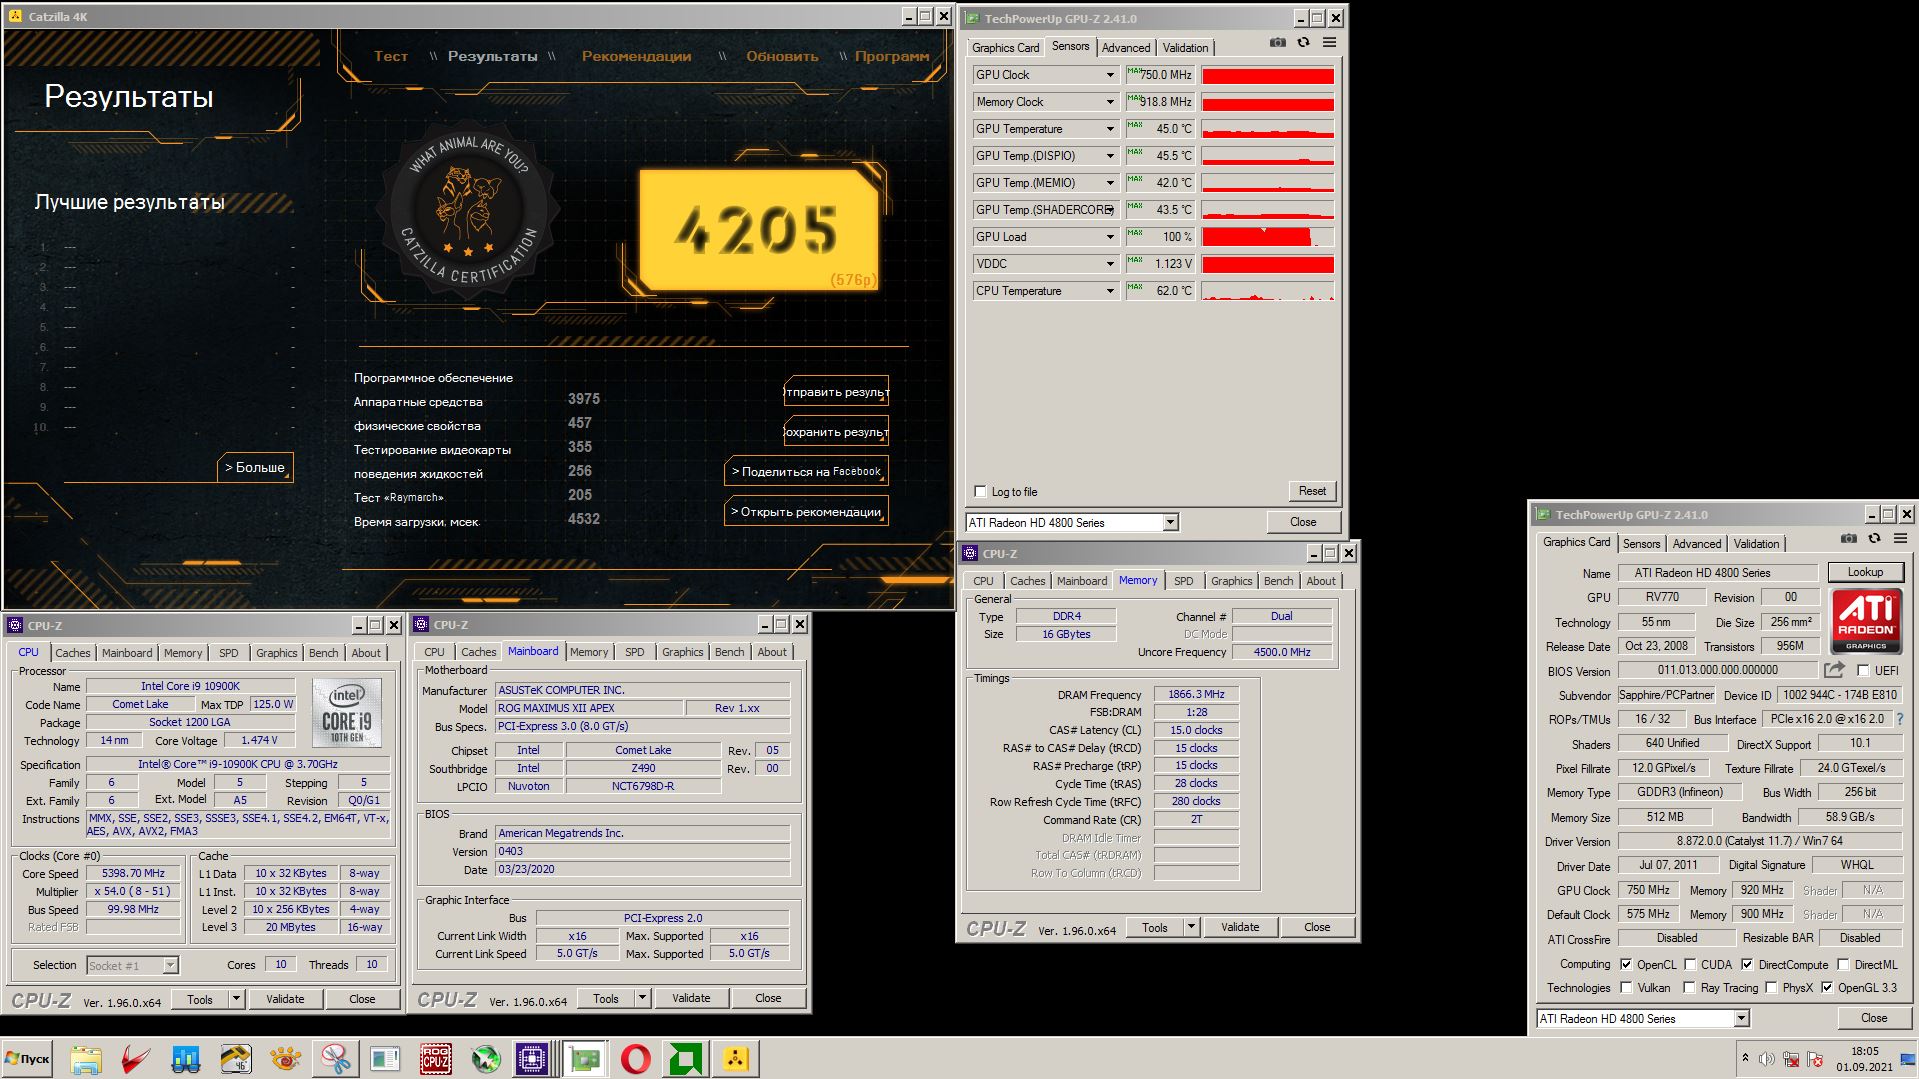
Task: Click the Bus Interface question mark icon
Action: [x=1900, y=719]
